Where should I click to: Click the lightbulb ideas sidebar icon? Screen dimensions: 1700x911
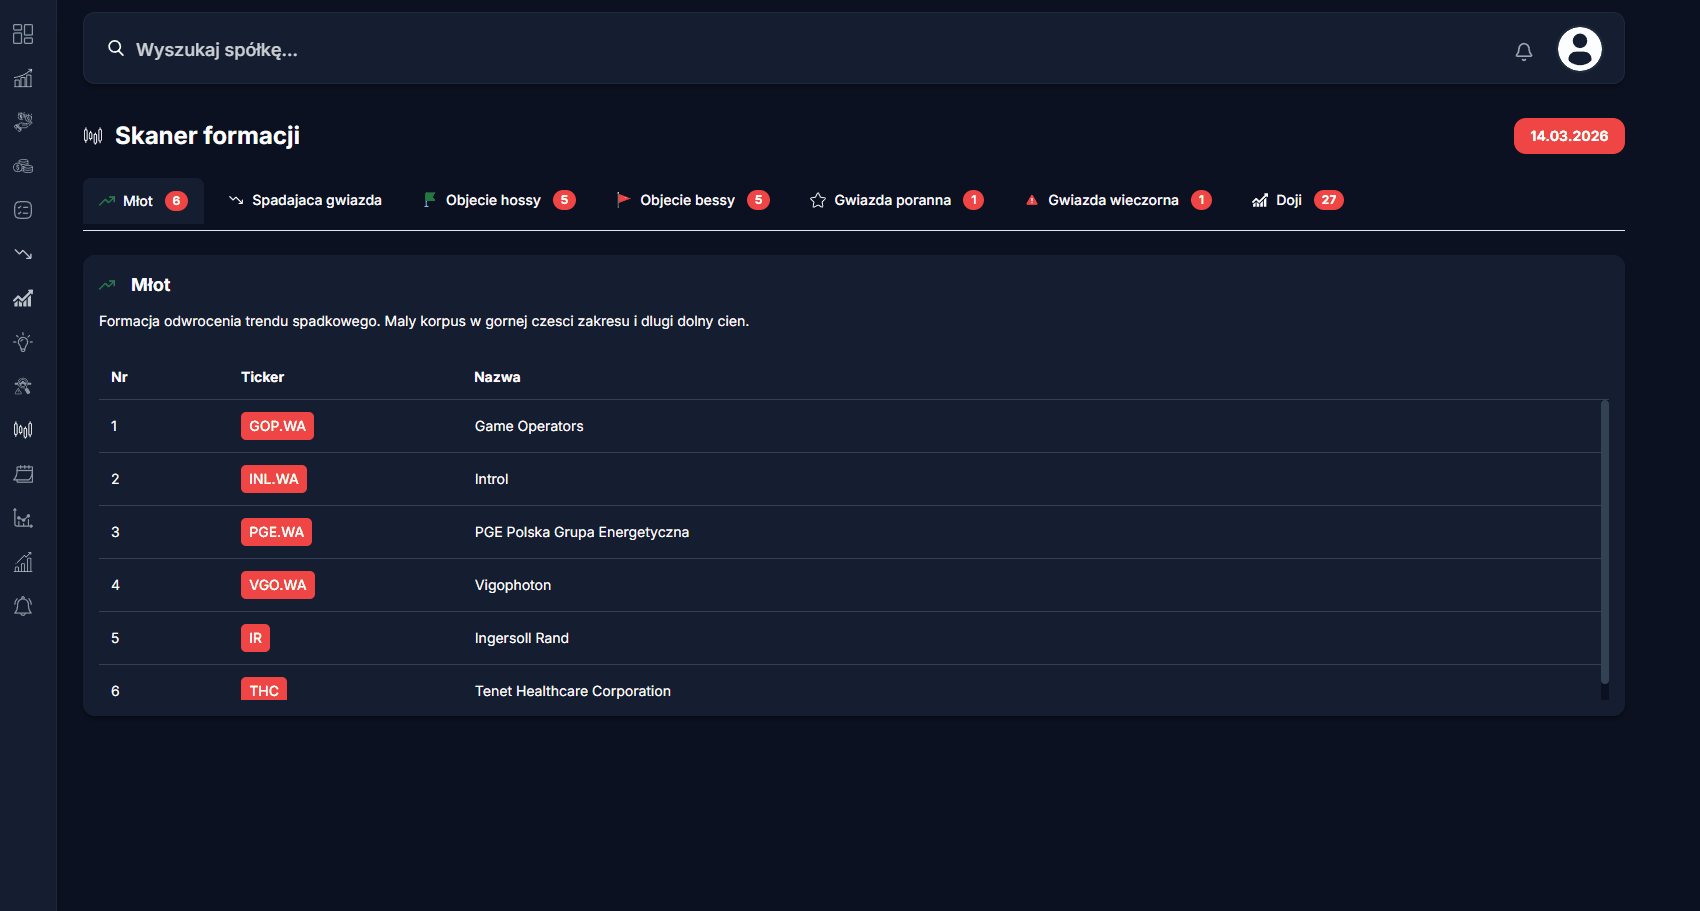tap(23, 342)
